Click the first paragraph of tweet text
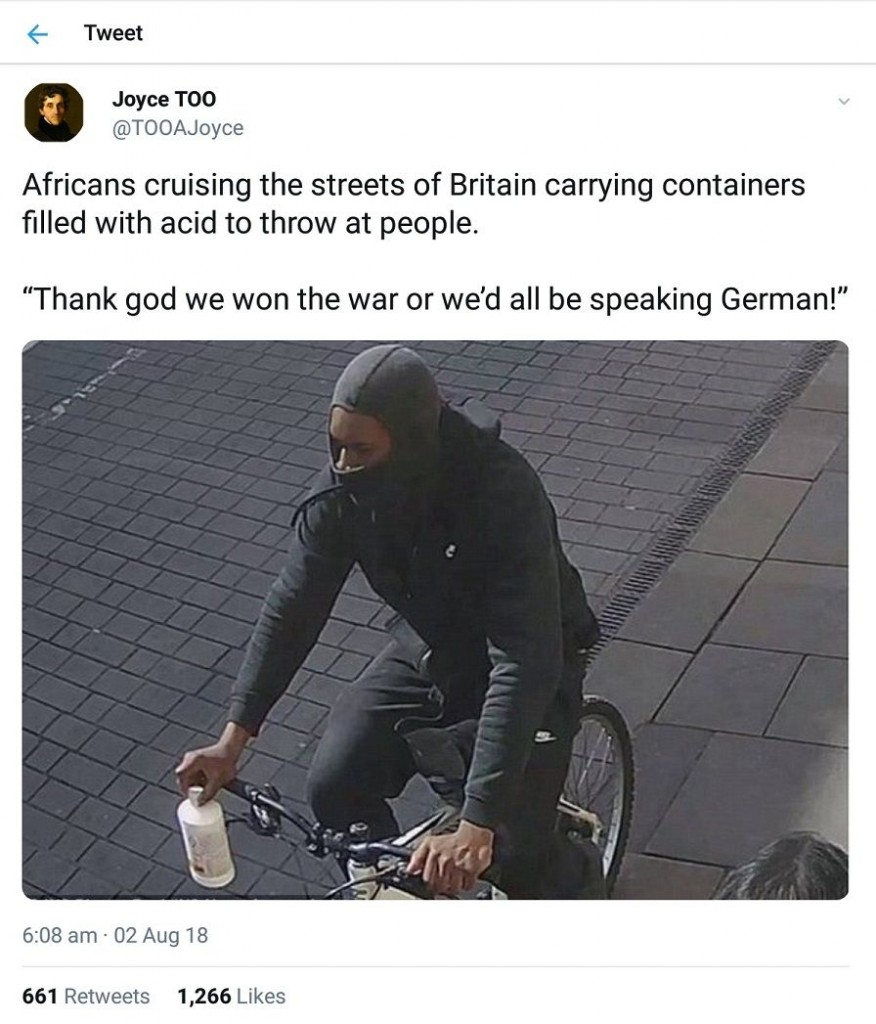The image size is (876, 1024). tap(414, 204)
